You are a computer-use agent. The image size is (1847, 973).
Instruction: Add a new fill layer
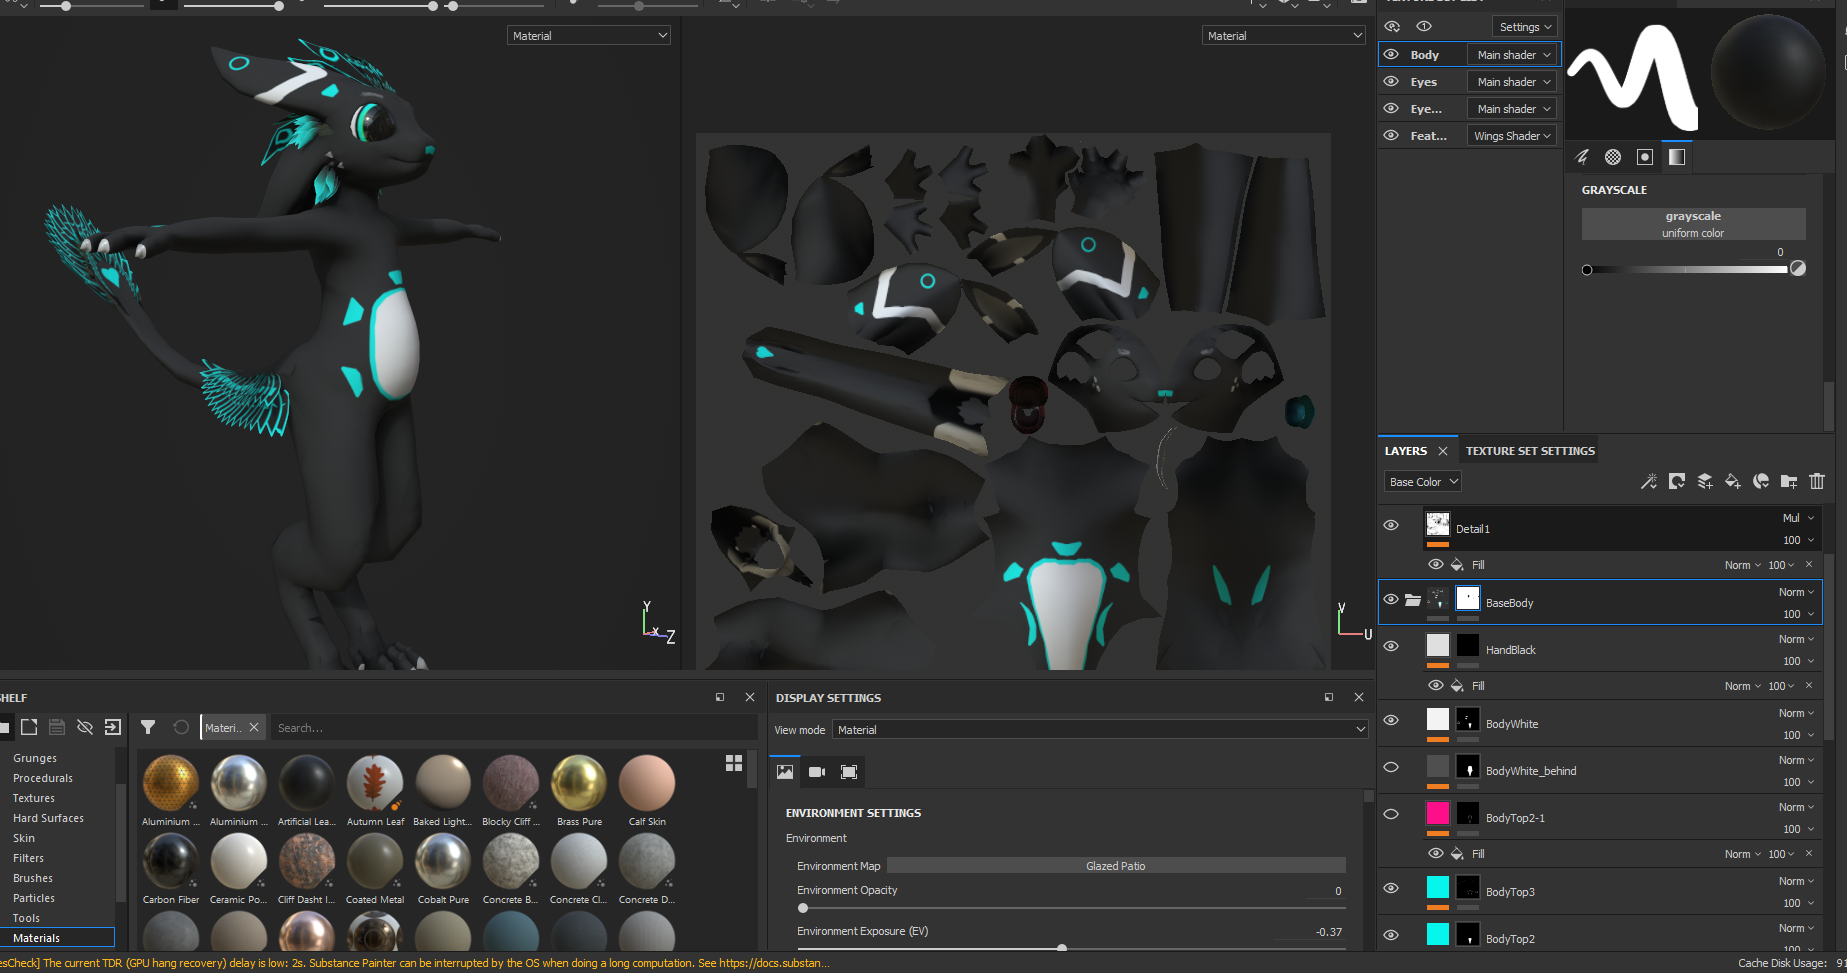click(x=1733, y=482)
